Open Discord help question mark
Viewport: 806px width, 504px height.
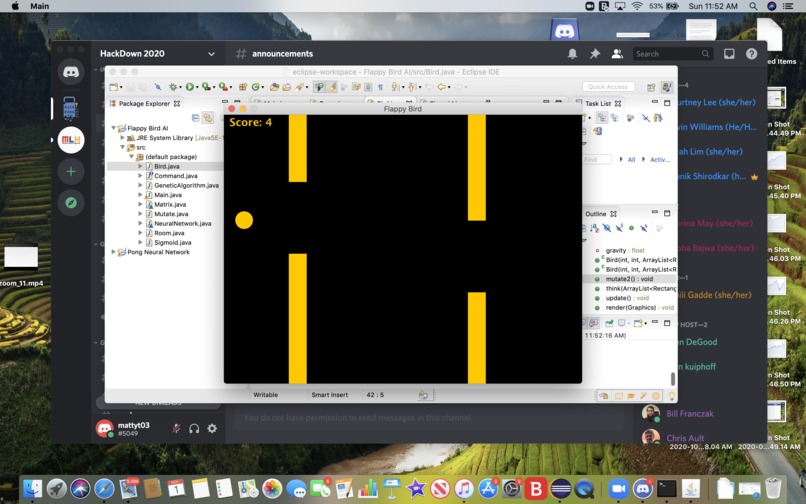752,53
